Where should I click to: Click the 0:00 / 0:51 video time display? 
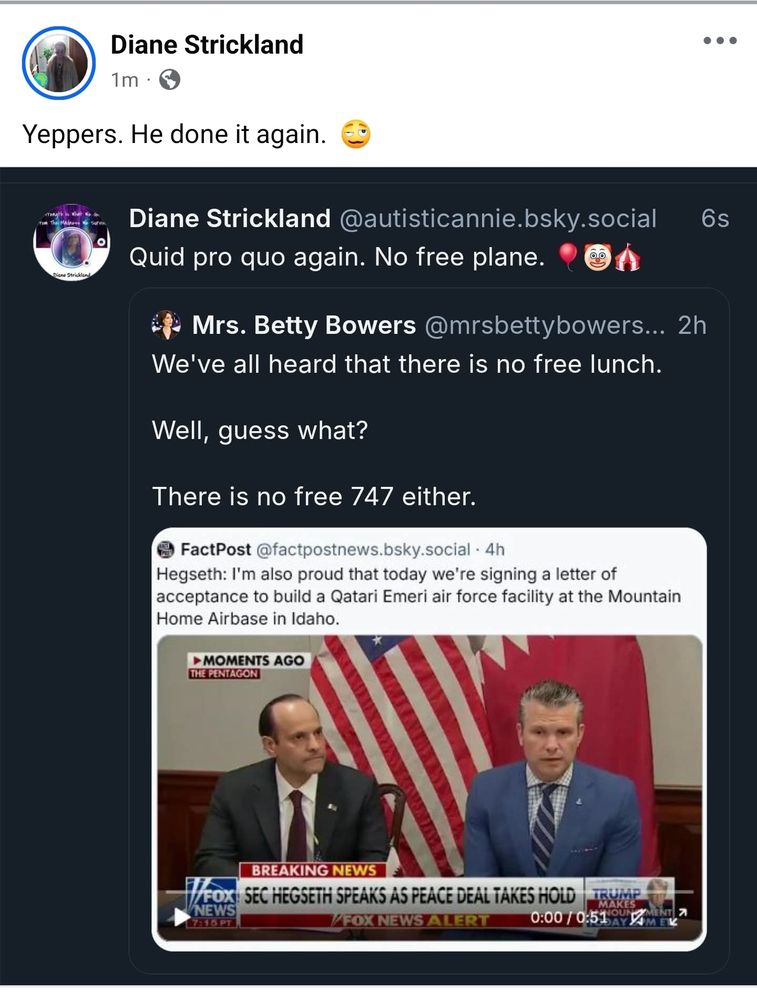coord(570,916)
